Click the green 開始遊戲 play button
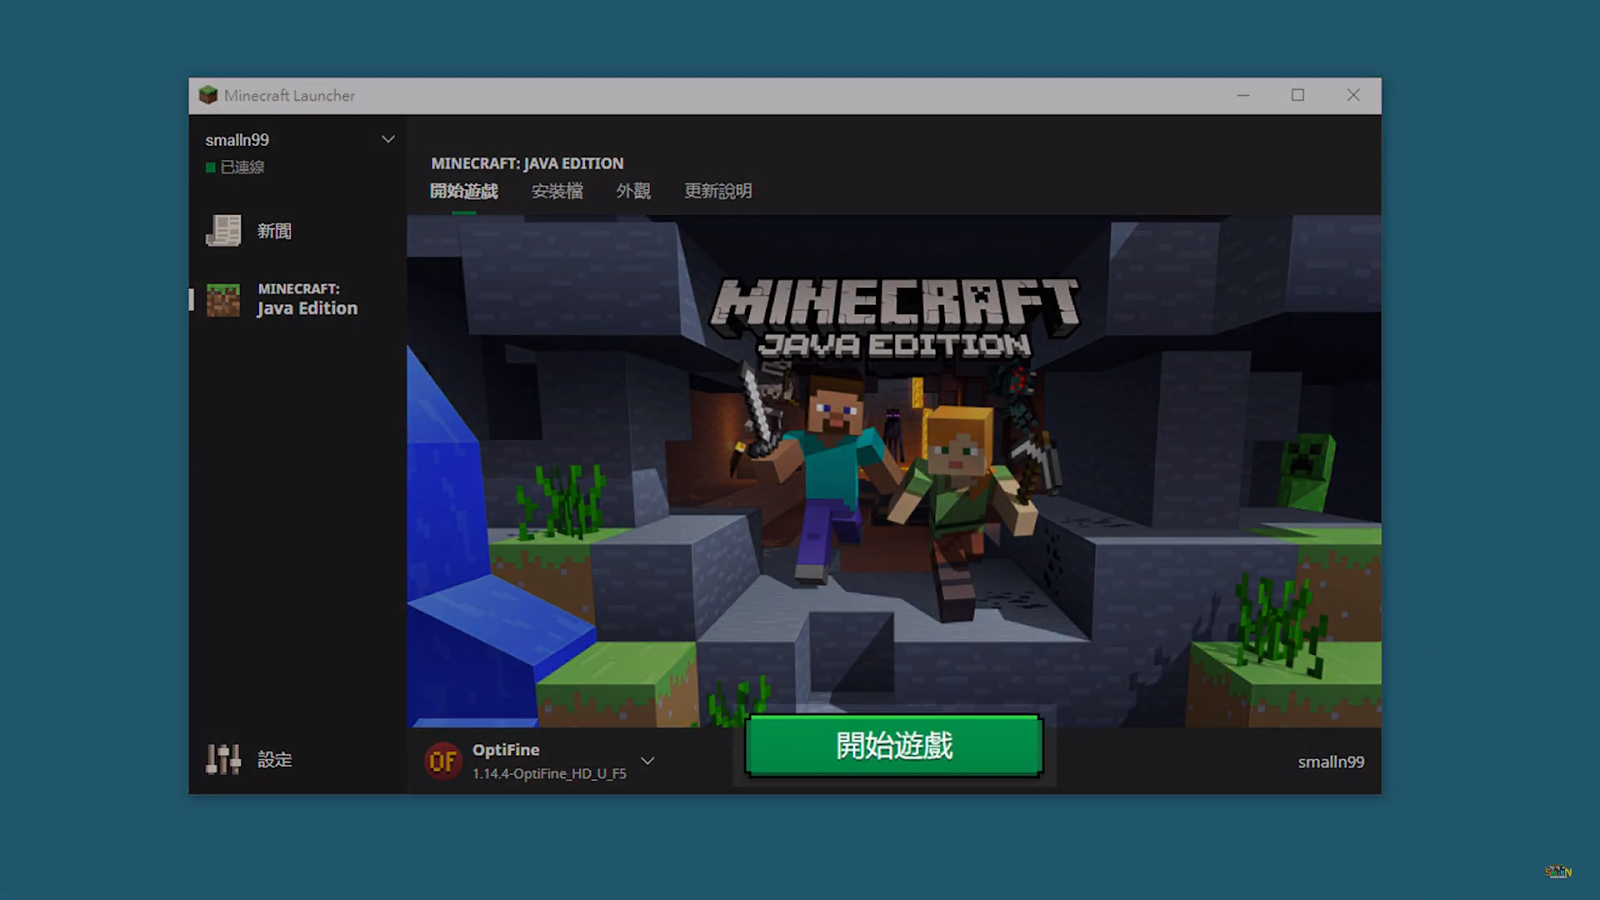The width and height of the screenshot is (1600, 900). [894, 746]
